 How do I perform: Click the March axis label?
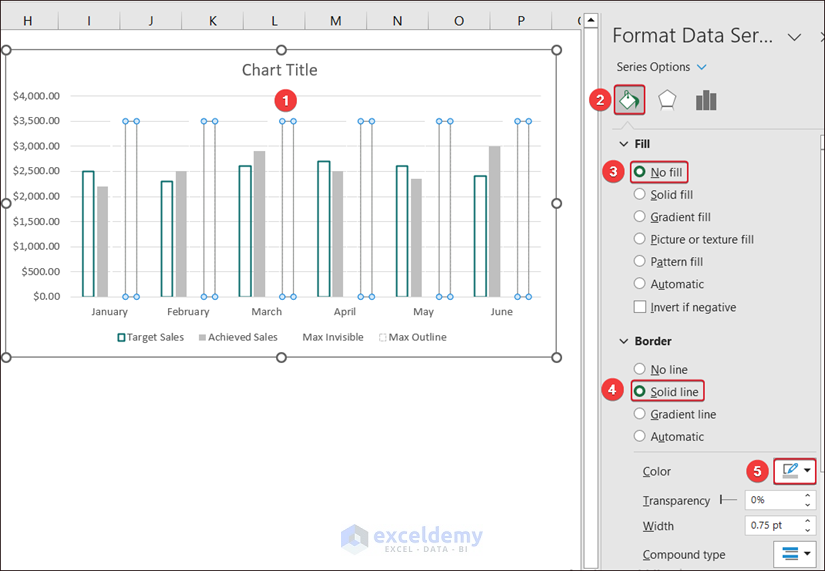point(266,312)
